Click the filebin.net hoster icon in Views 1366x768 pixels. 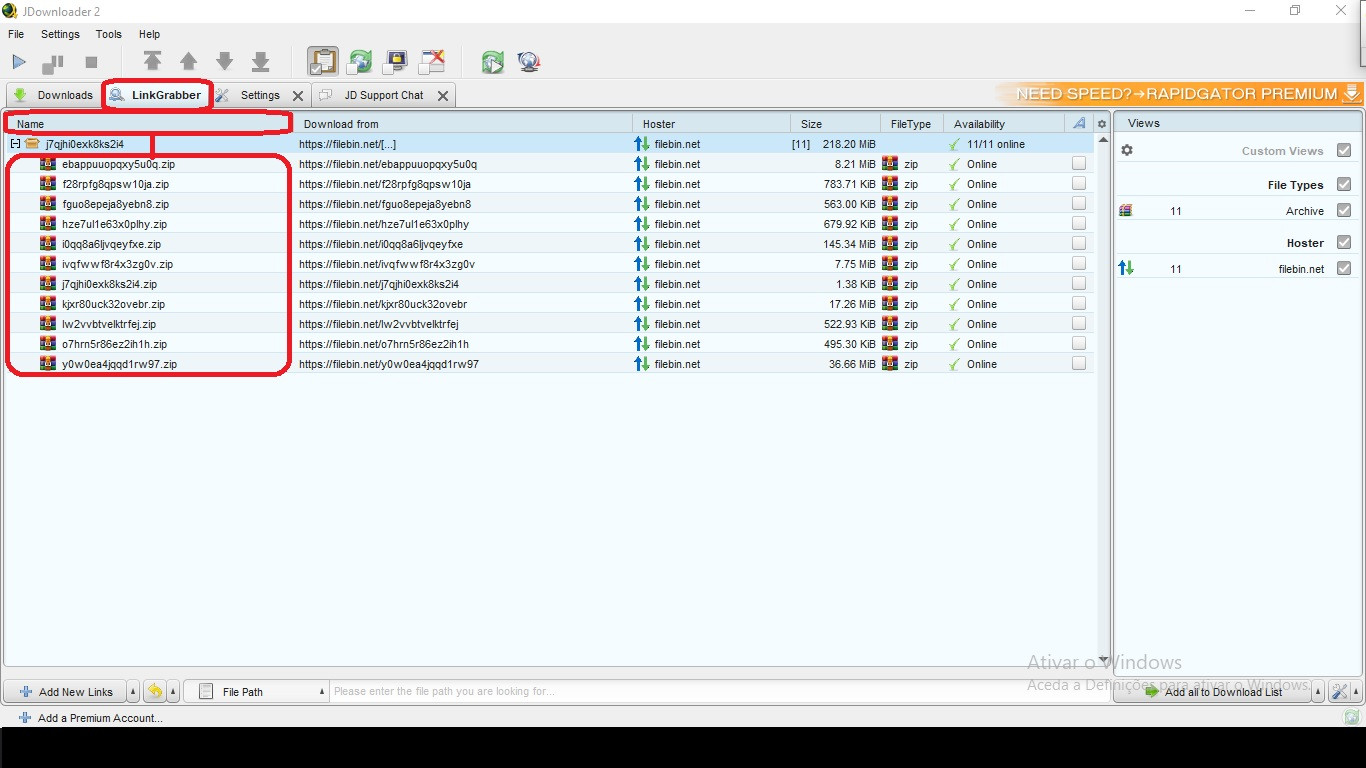(1126, 268)
